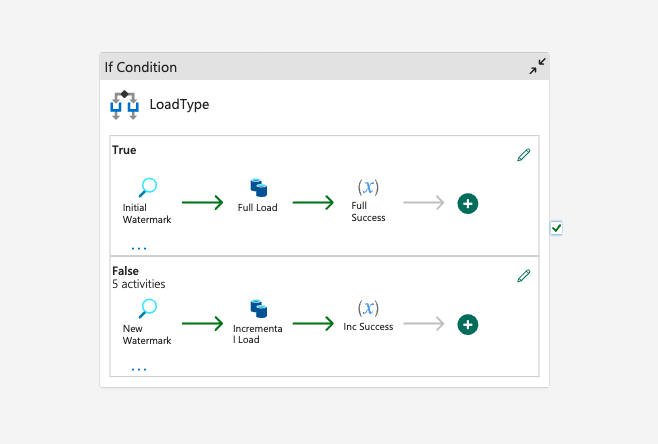Click arrow from Incremental Load to Inc Success
The width and height of the screenshot is (658, 444).
point(313,324)
